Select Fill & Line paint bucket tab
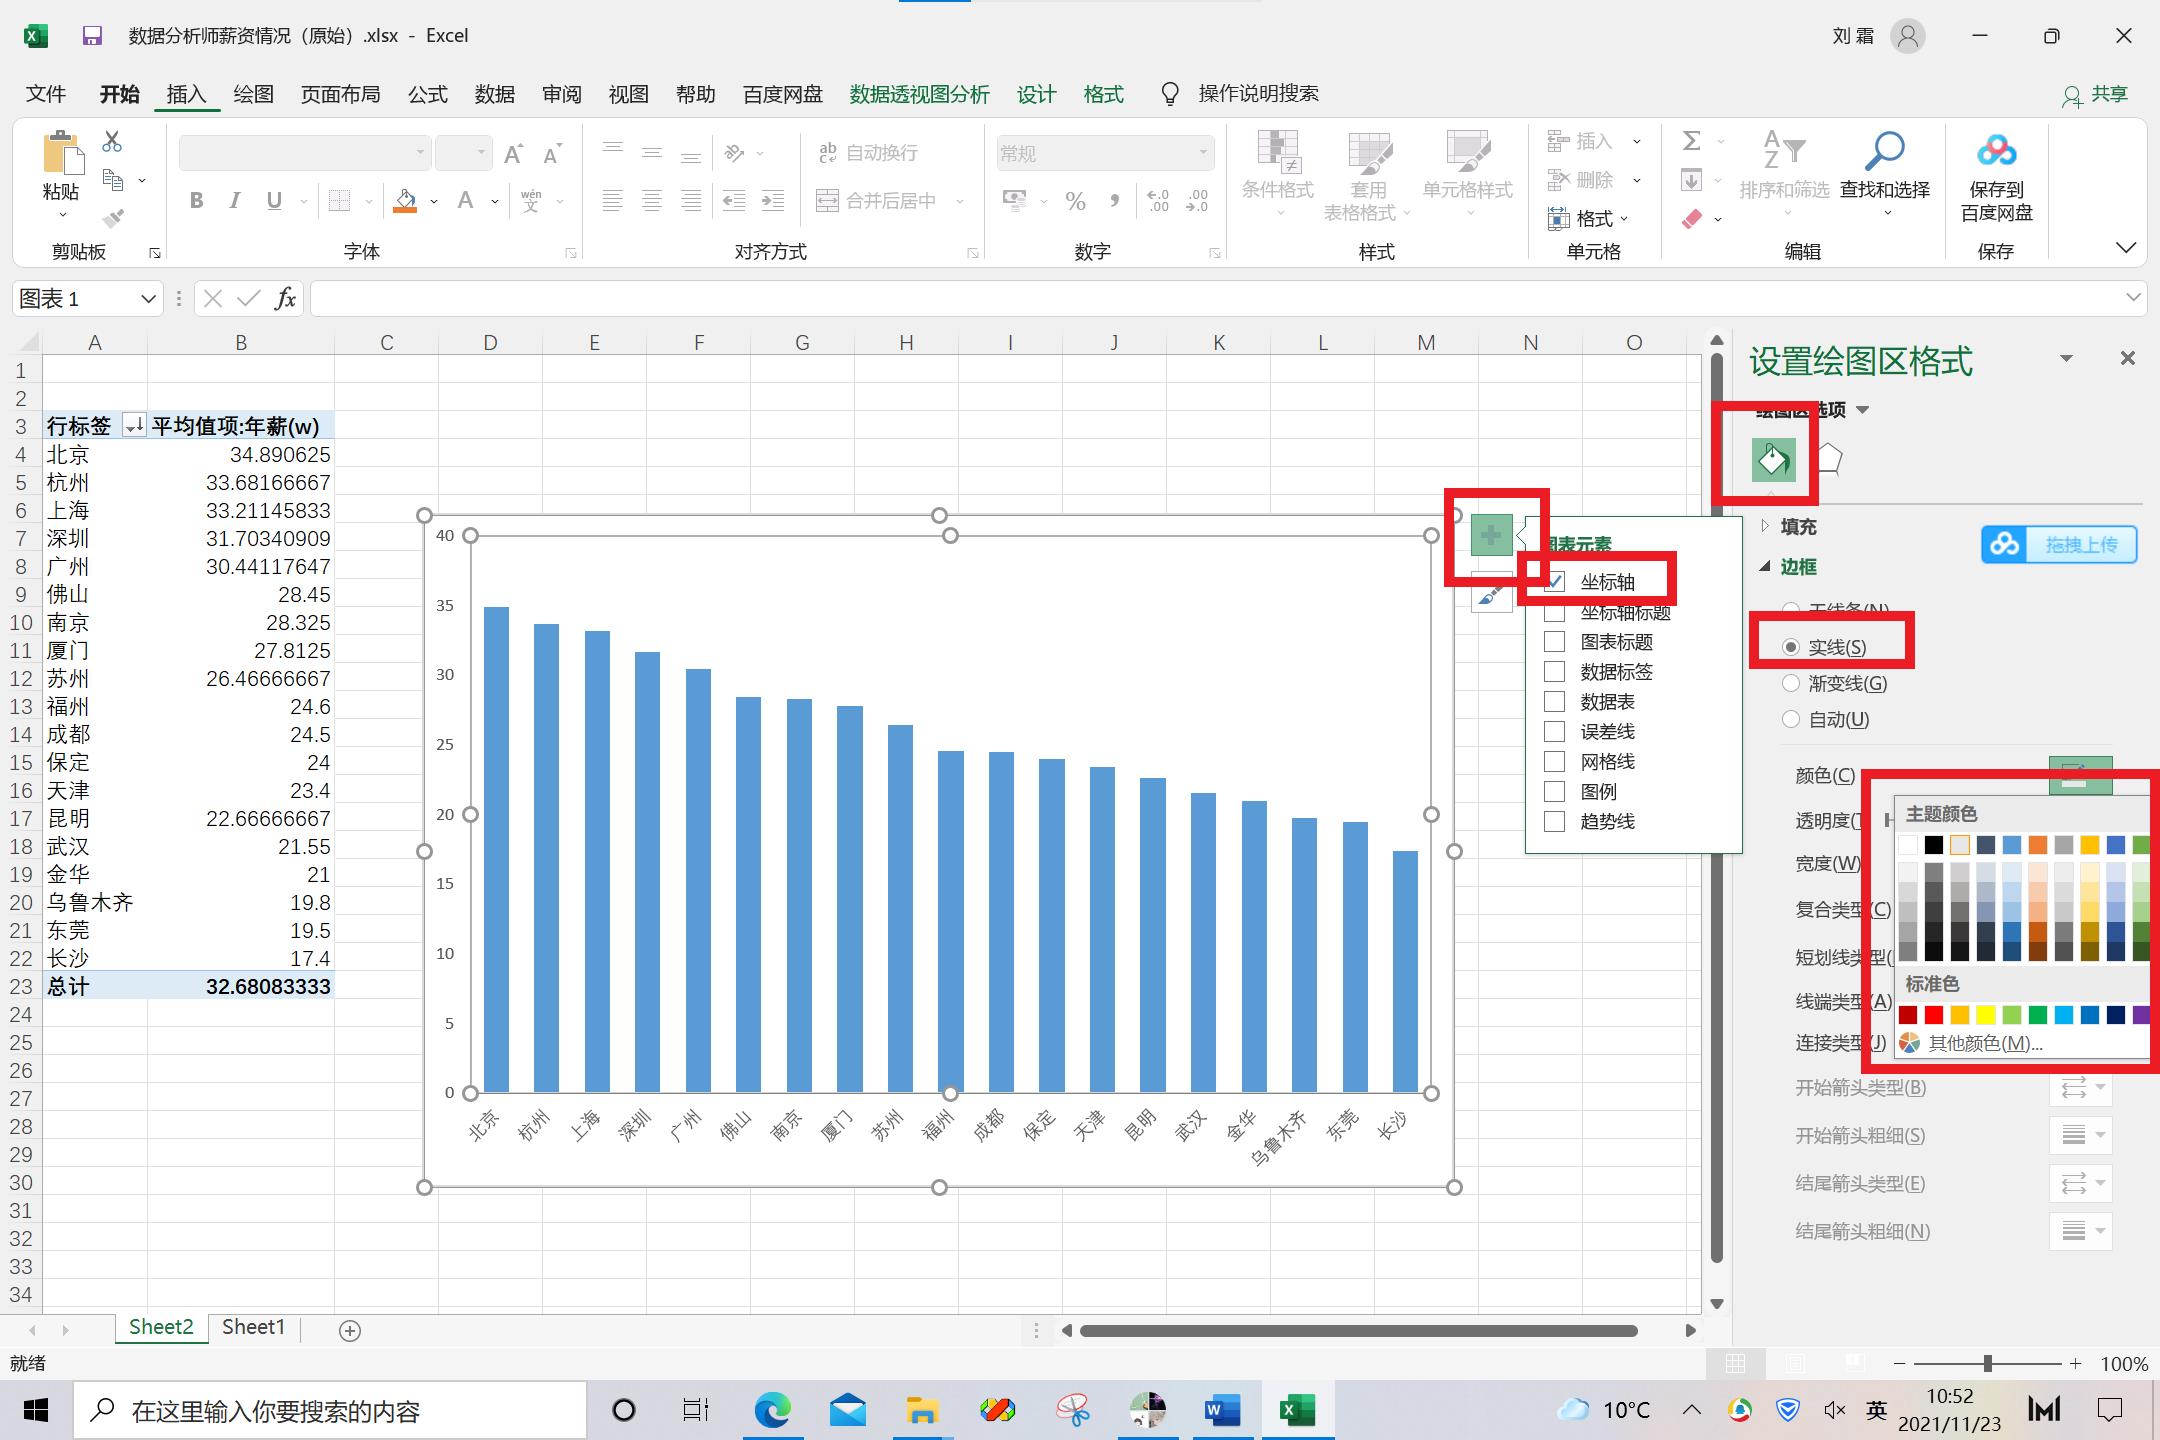2160x1440 pixels. (x=1773, y=460)
